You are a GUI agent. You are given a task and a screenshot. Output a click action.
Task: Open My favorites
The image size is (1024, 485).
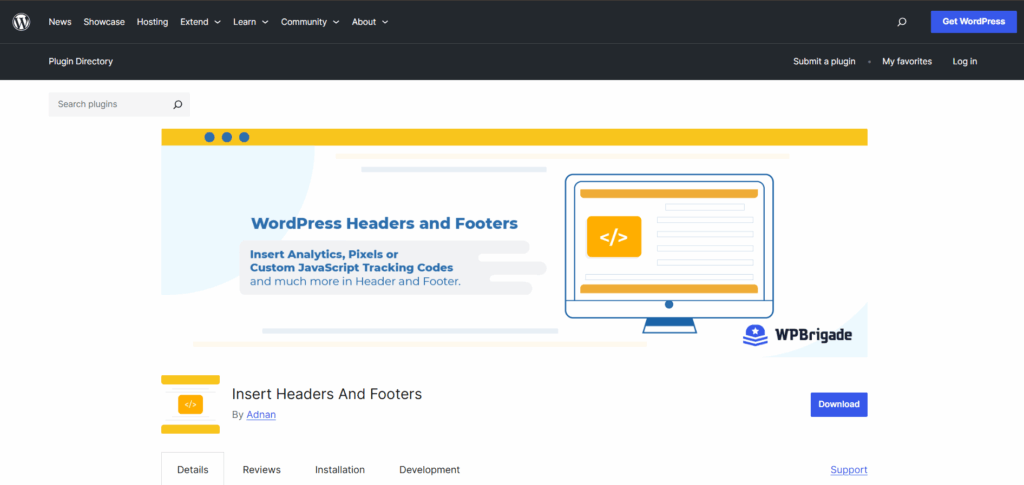coord(906,61)
